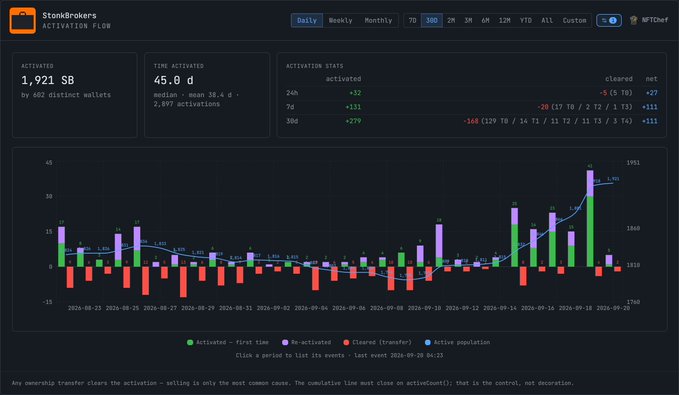Click the +131 activated value in 7d row
679x395 pixels.
coord(353,107)
